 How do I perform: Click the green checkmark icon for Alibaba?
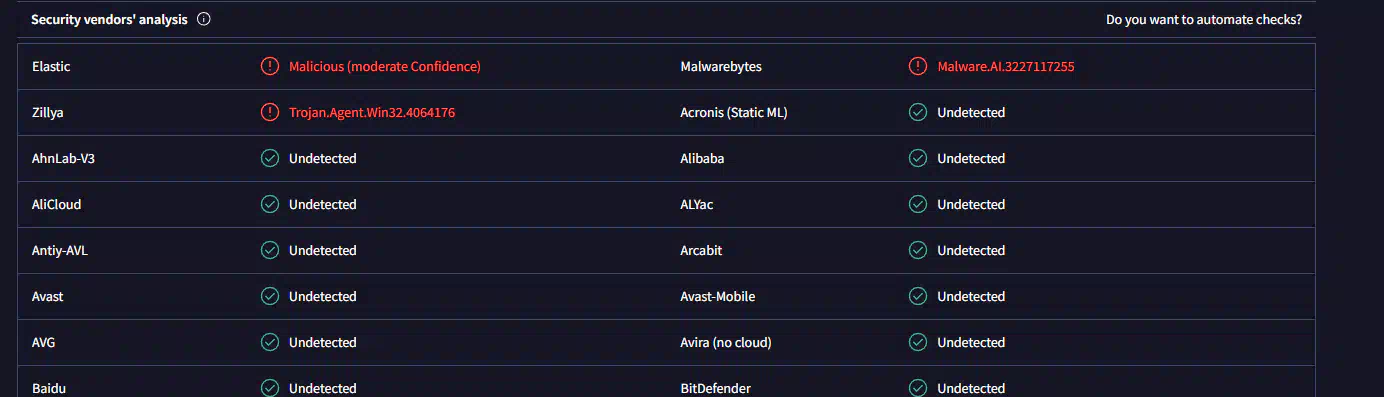(x=918, y=158)
